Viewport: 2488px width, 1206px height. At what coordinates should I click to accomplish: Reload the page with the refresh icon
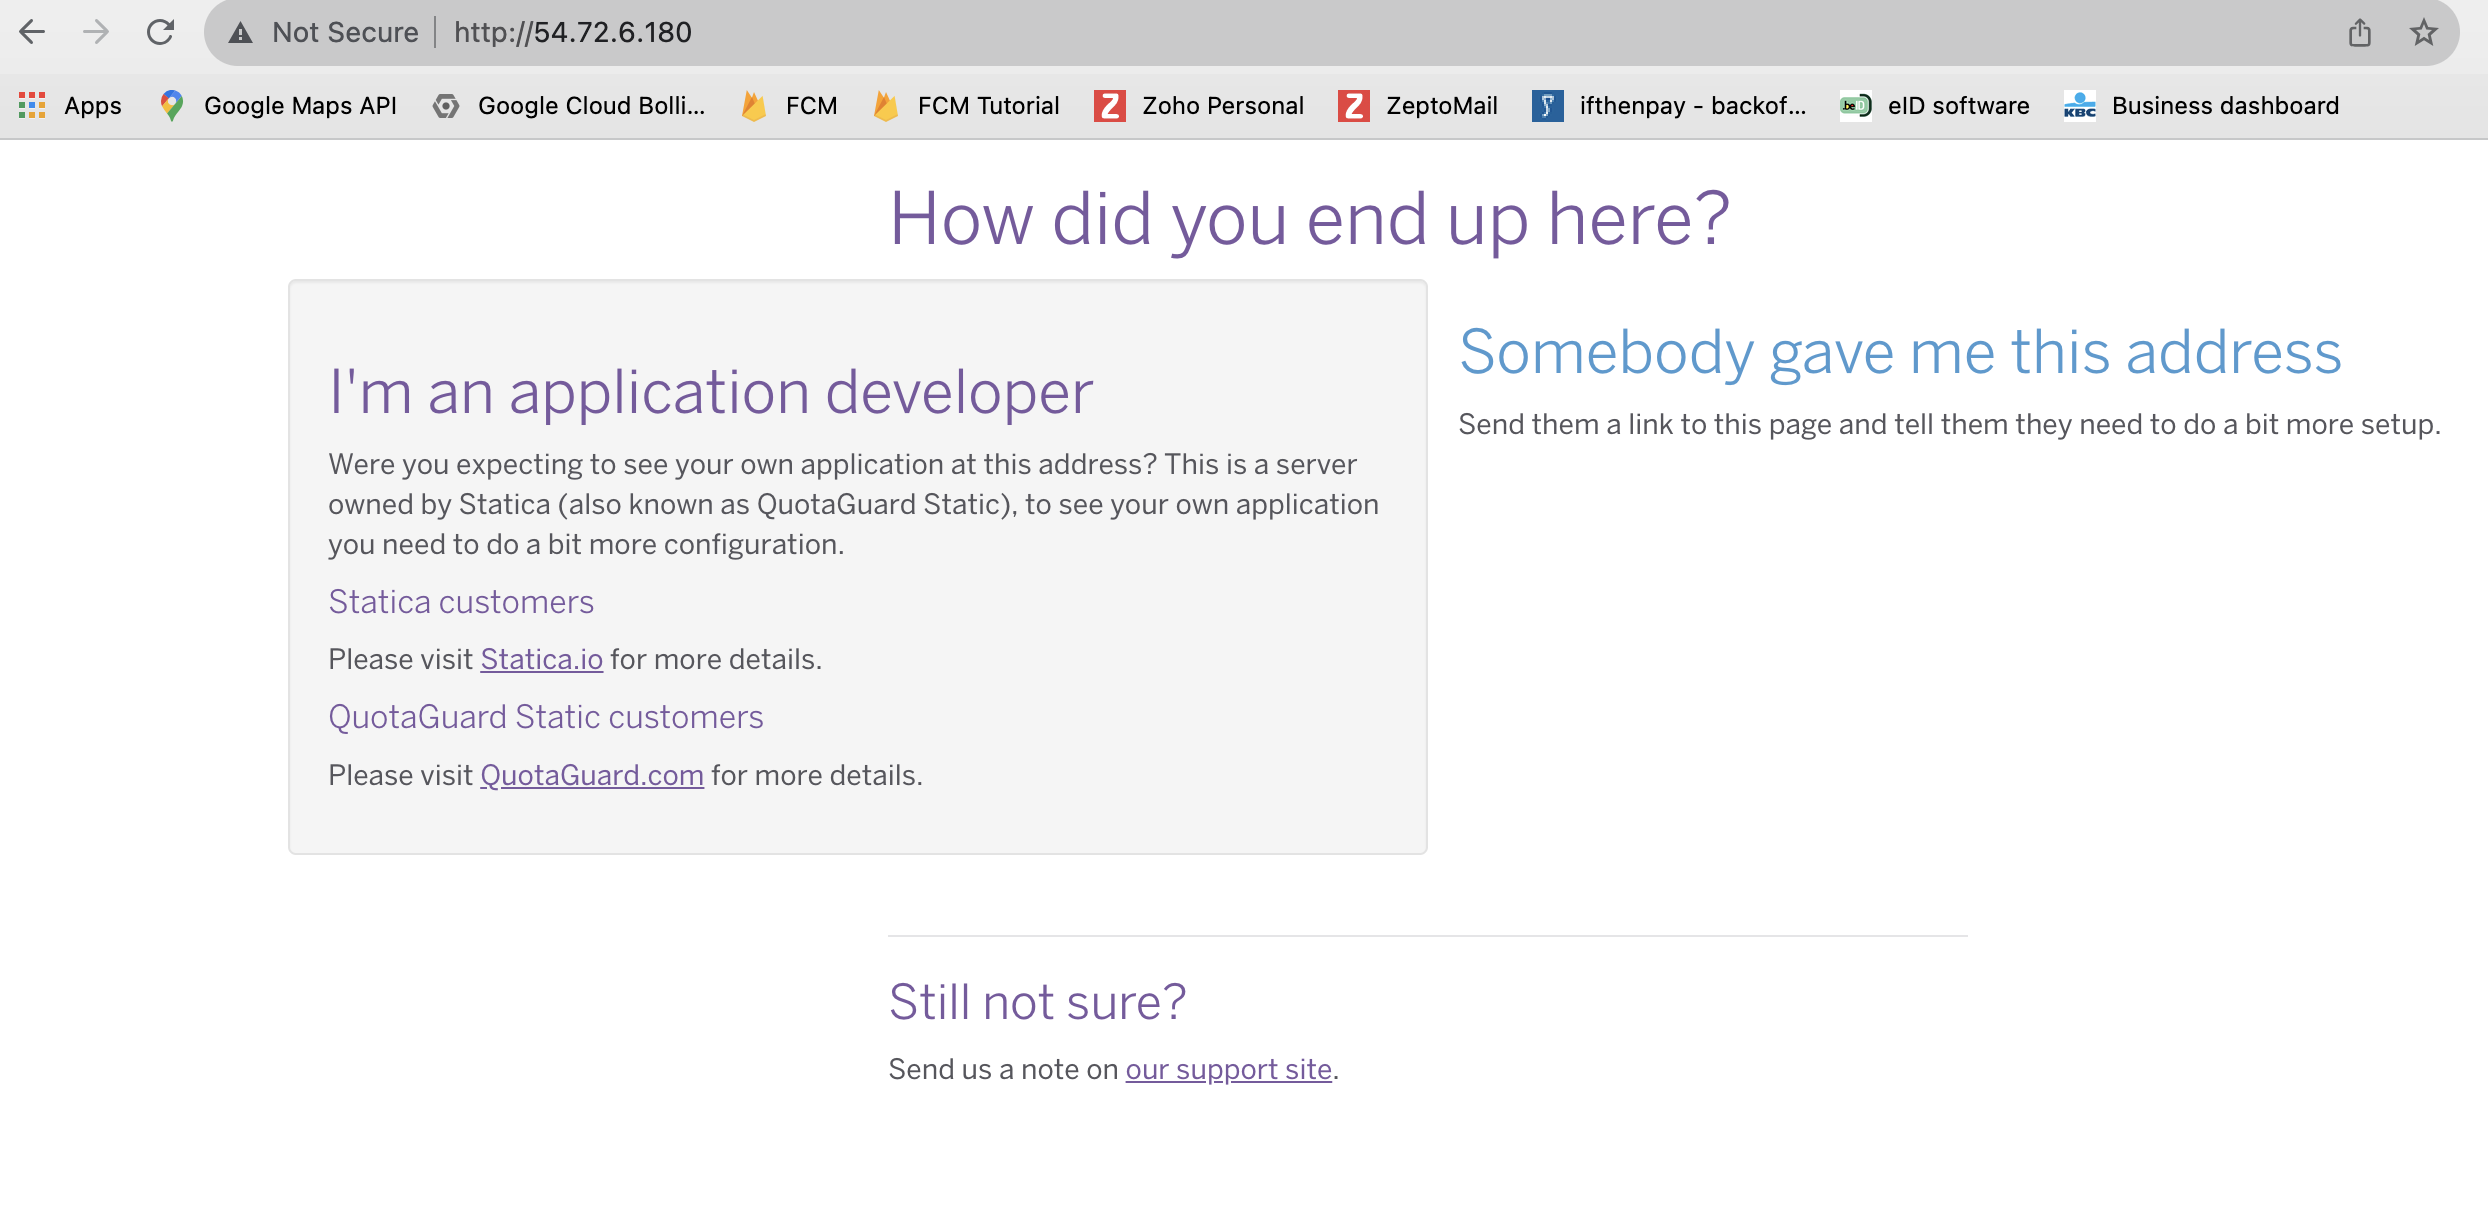click(x=160, y=32)
